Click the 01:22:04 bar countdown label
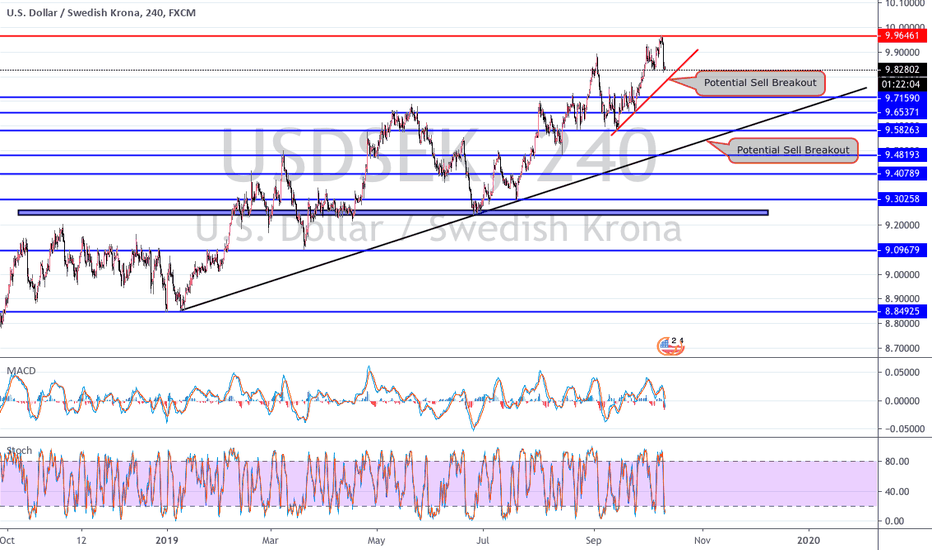This screenshot has width=932, height=550. coord(902,84)
